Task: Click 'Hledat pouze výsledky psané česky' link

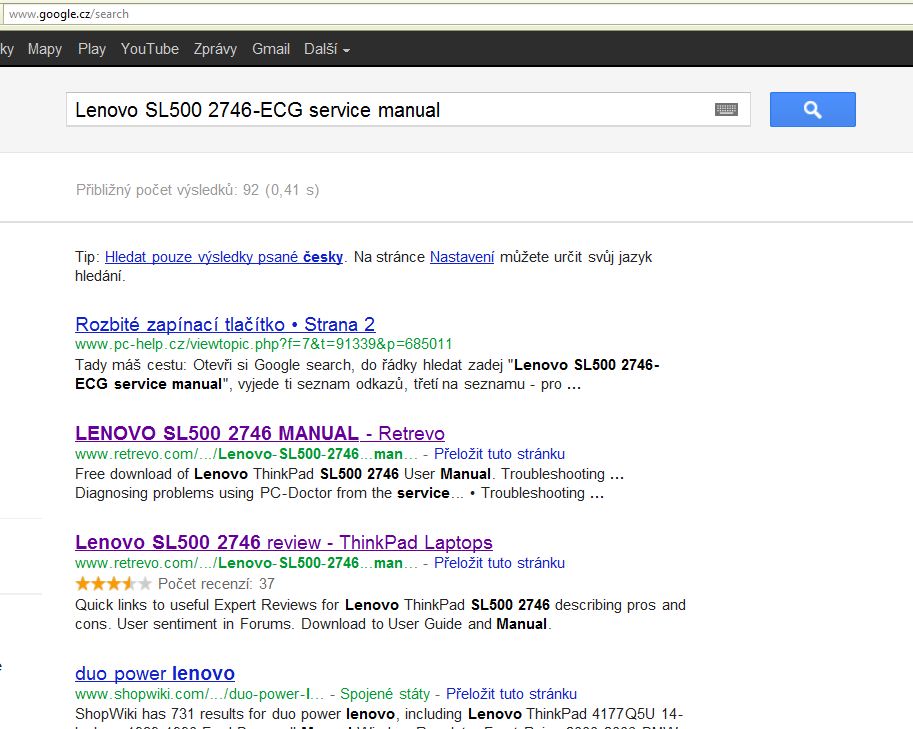Action: 224,257
